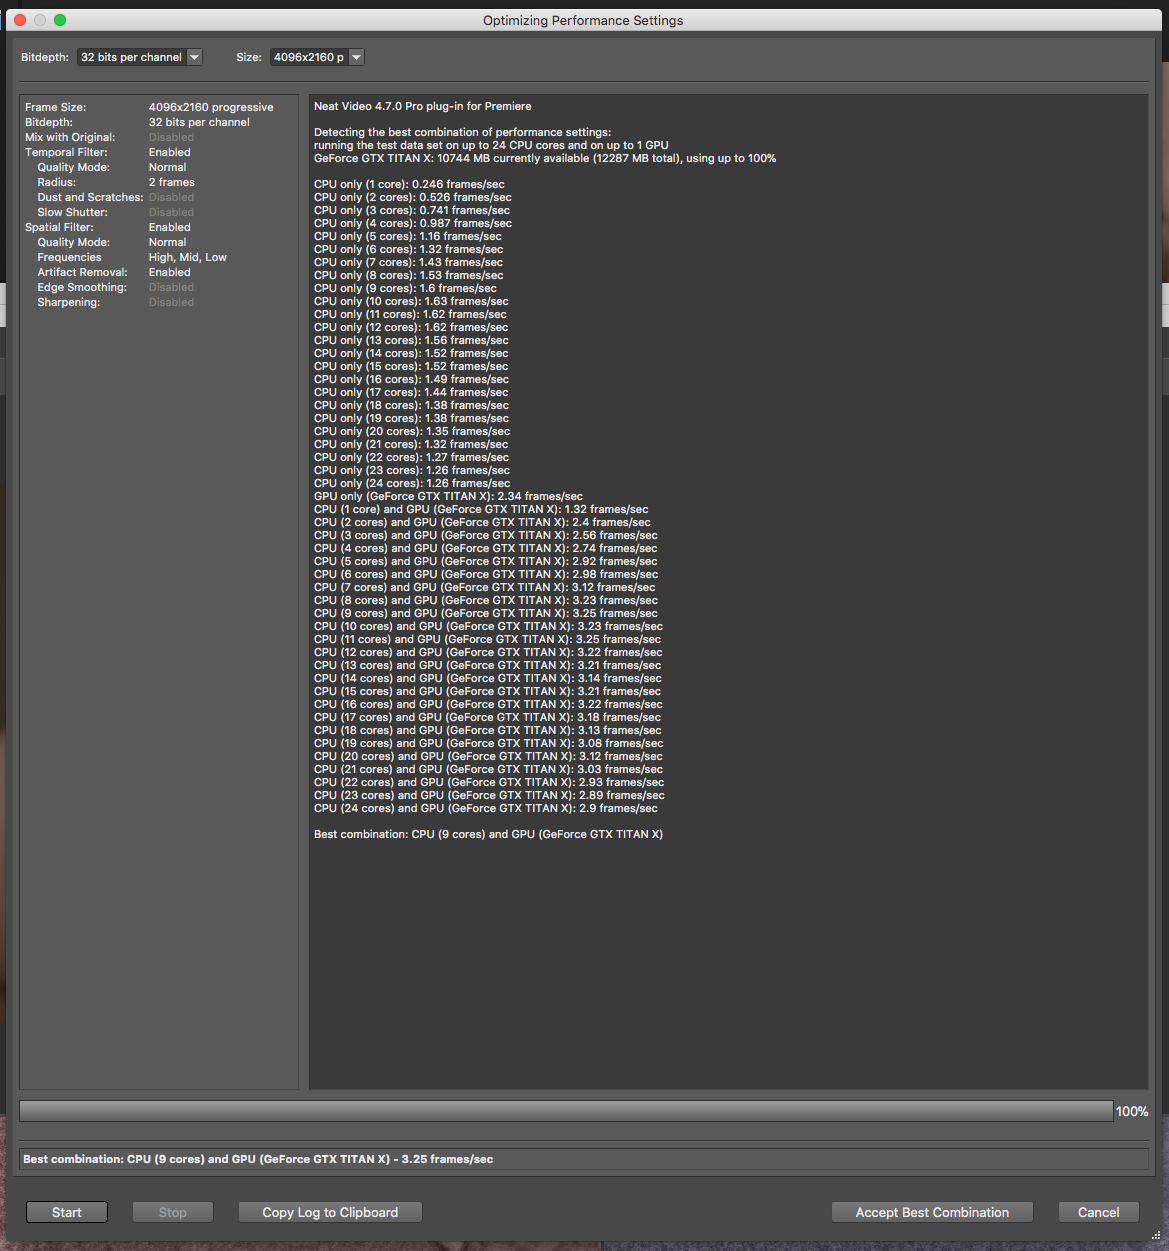Click the Optimizing Performance Settings window title
The image size is (1169, 1251).
coord(583,20)
